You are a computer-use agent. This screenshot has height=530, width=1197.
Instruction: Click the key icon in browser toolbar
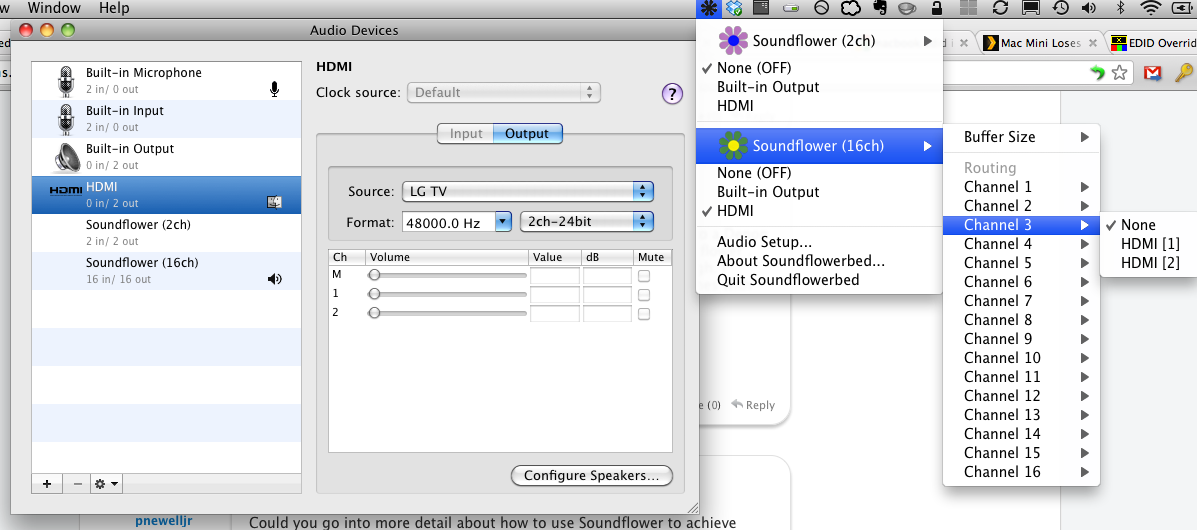click(1183, 73)
